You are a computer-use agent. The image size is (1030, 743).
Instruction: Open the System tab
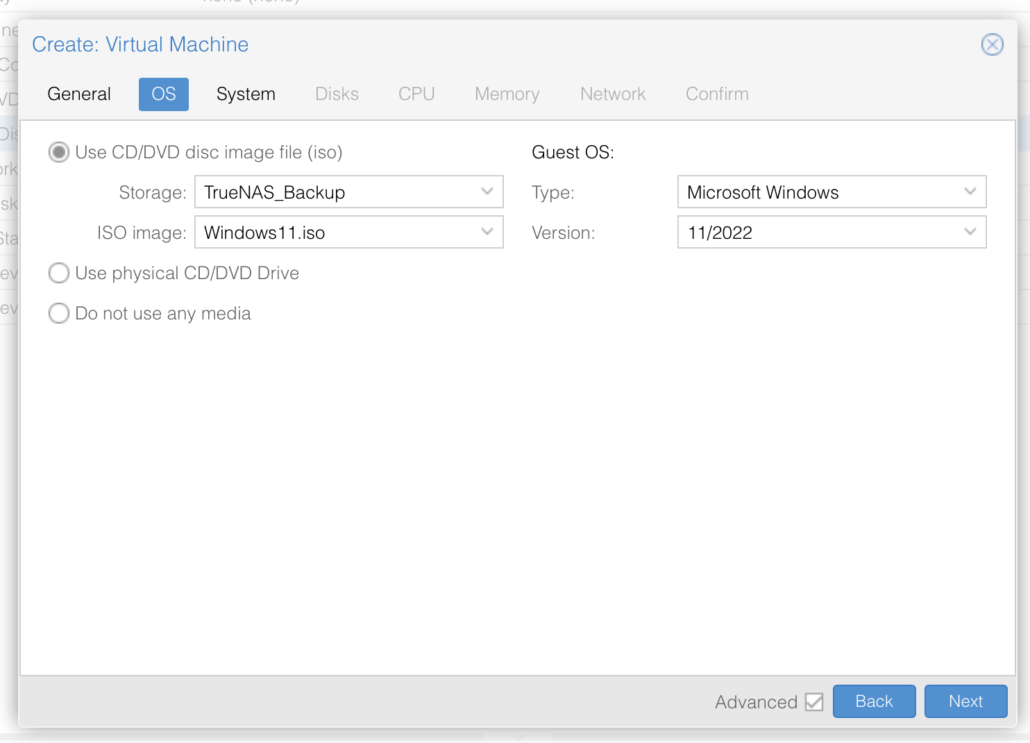(245, 94)
